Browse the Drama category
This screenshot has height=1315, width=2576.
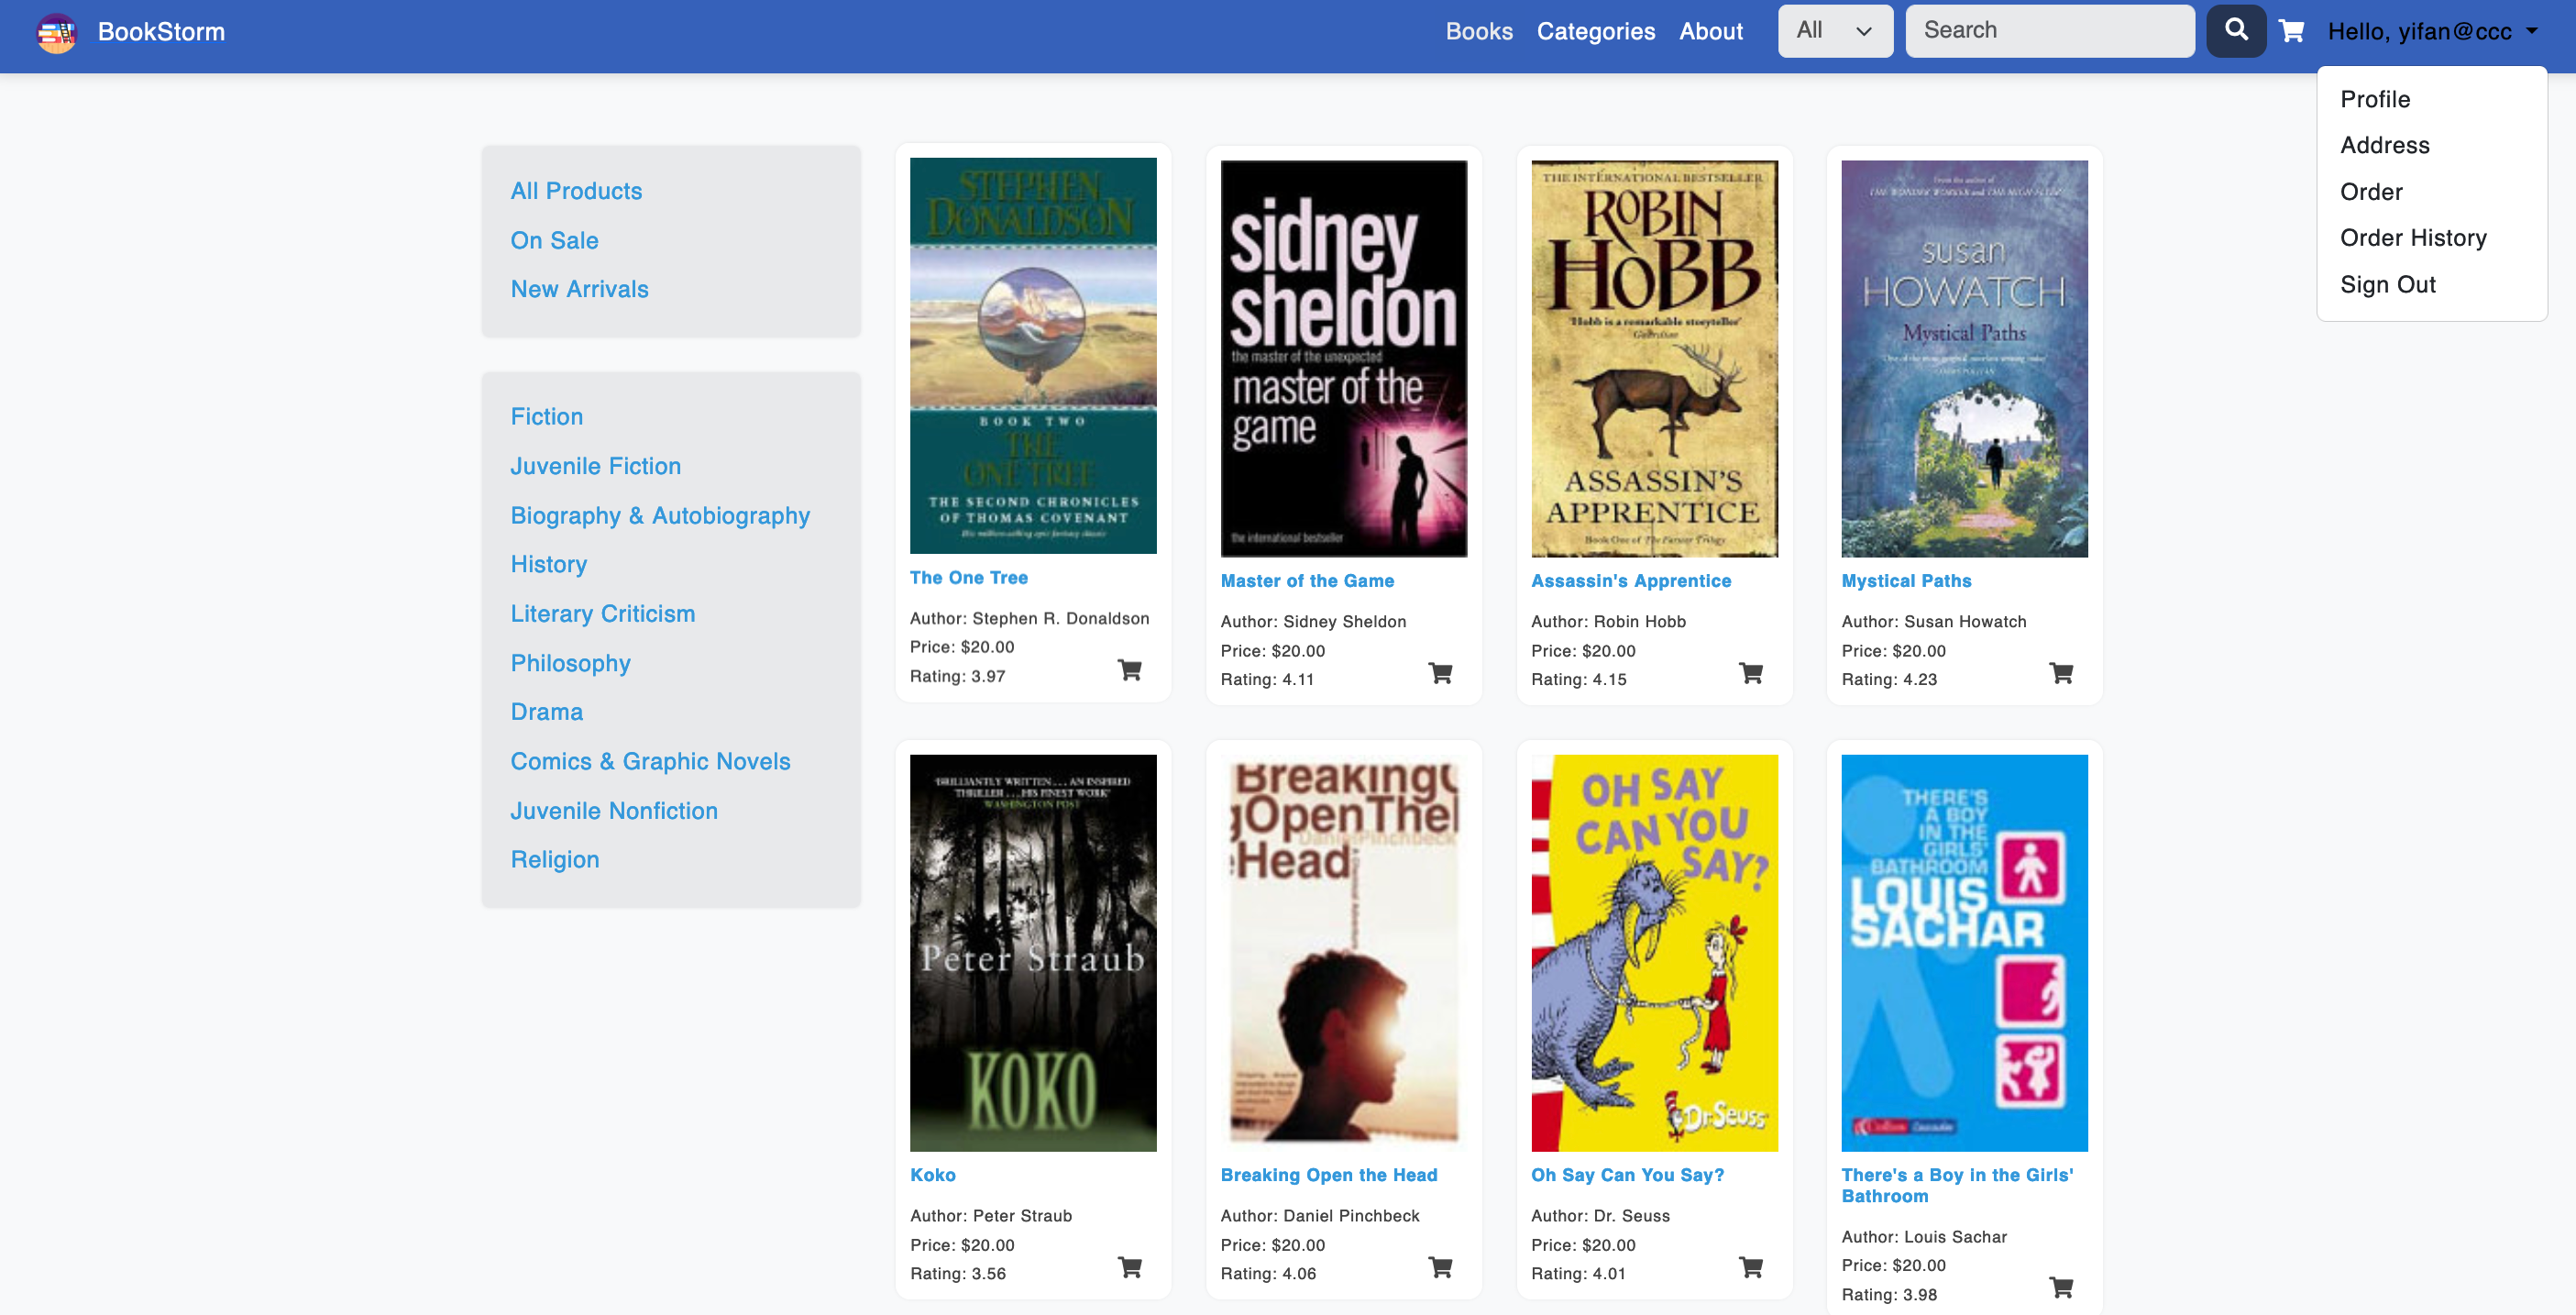pyautogui.click(x=546, y=712)
